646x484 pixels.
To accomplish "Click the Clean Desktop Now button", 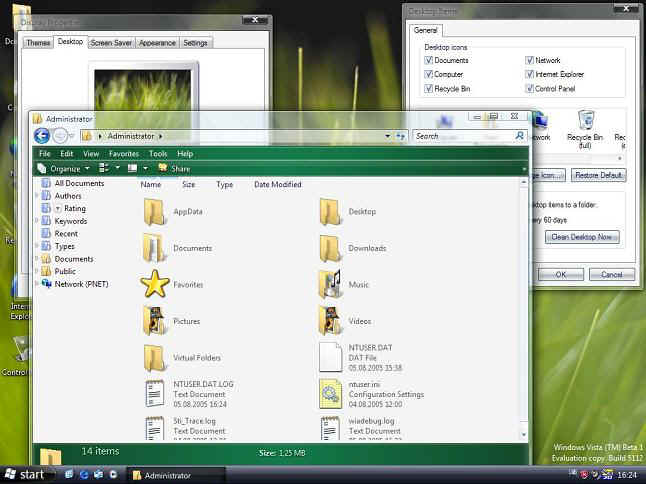I will (x=582, y=237).
